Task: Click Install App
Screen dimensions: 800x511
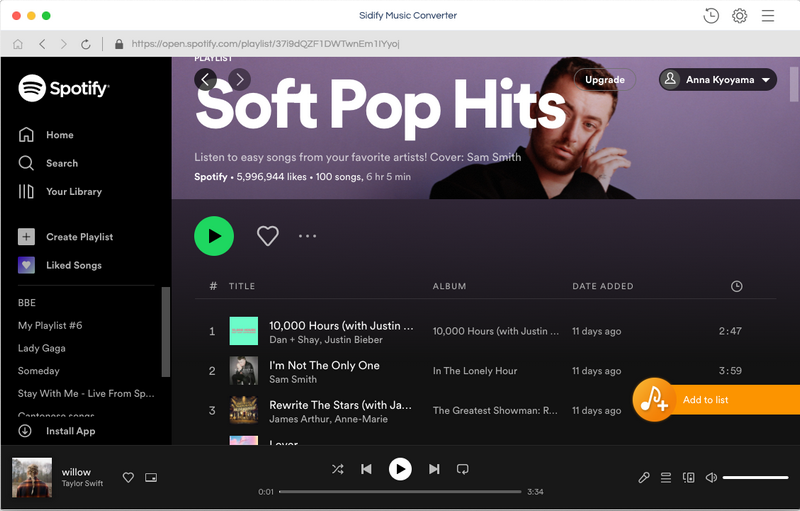Action: click(x=57, y=431)
